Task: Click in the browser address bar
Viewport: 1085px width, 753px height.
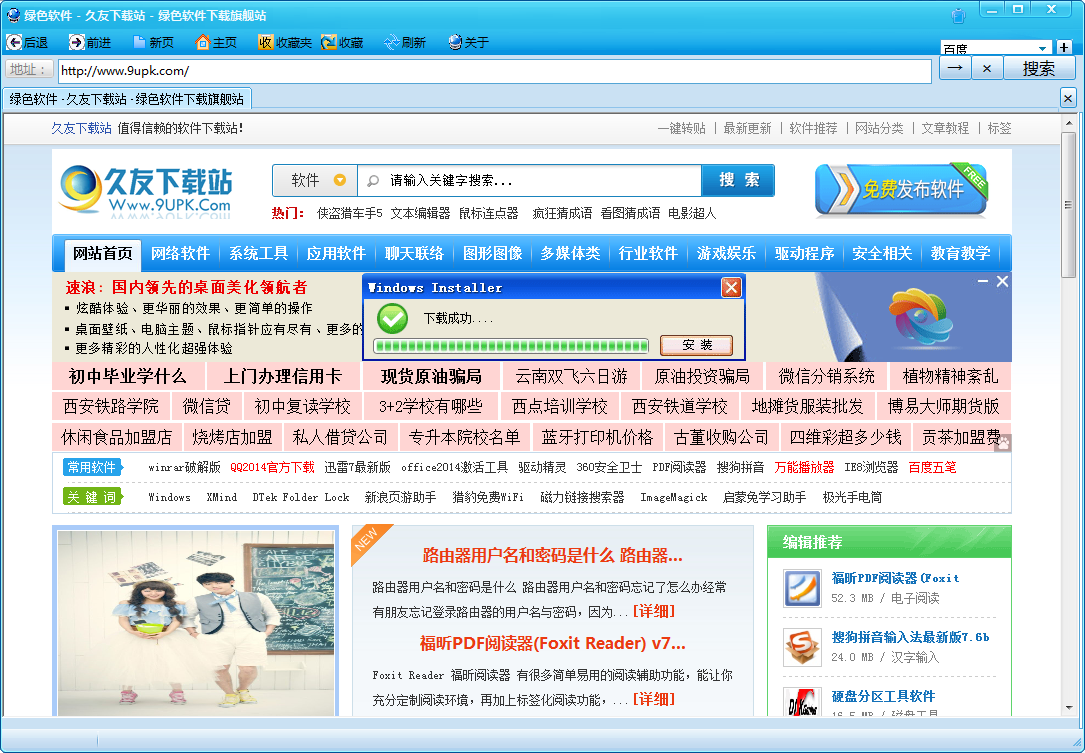Action: tap(495, 71)
